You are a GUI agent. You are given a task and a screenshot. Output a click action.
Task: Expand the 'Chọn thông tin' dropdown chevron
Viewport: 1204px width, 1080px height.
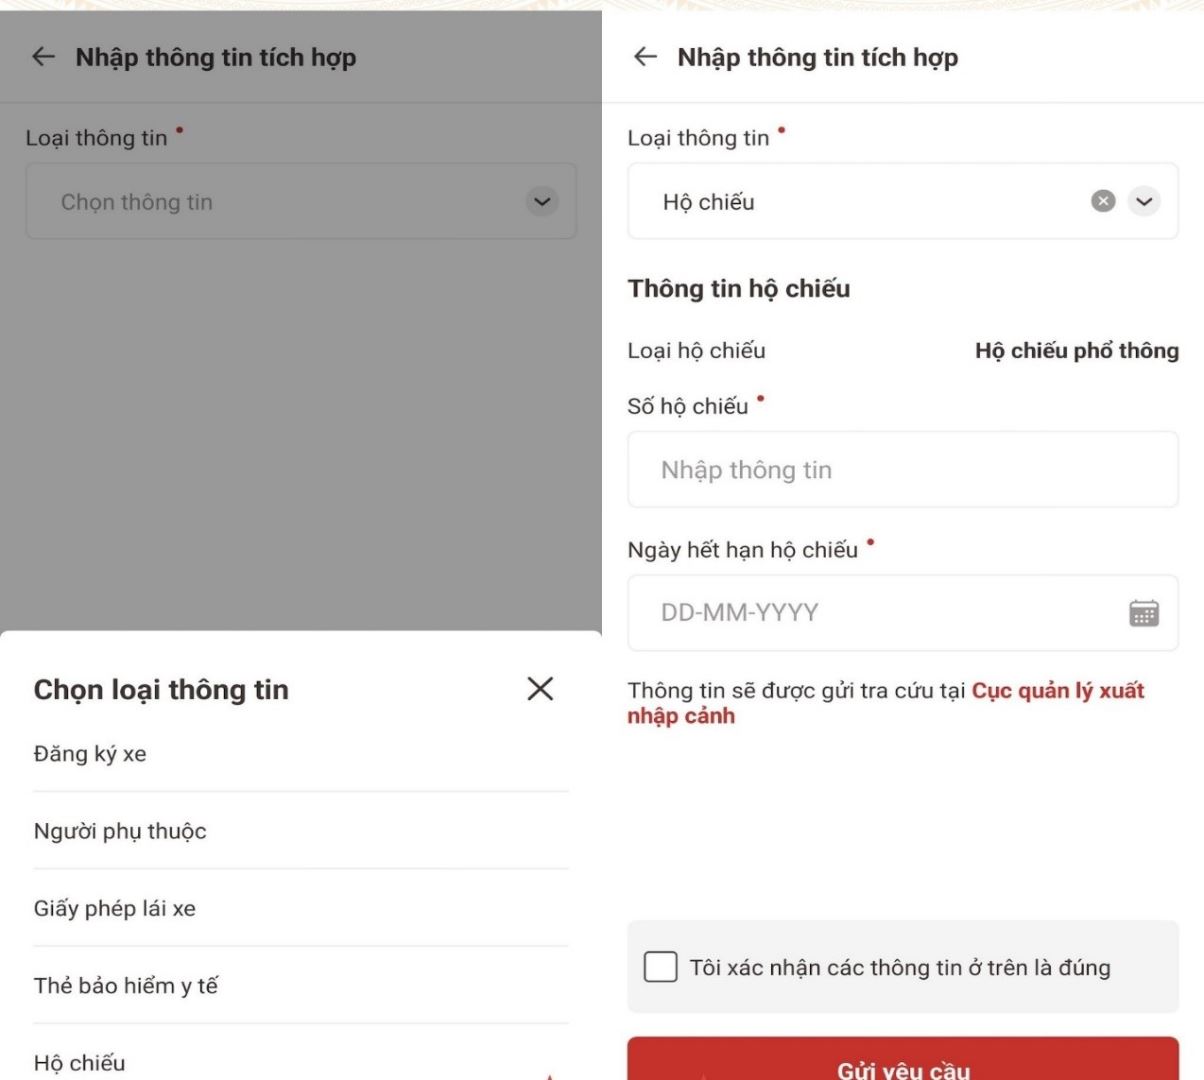click(x=541, y=201)
